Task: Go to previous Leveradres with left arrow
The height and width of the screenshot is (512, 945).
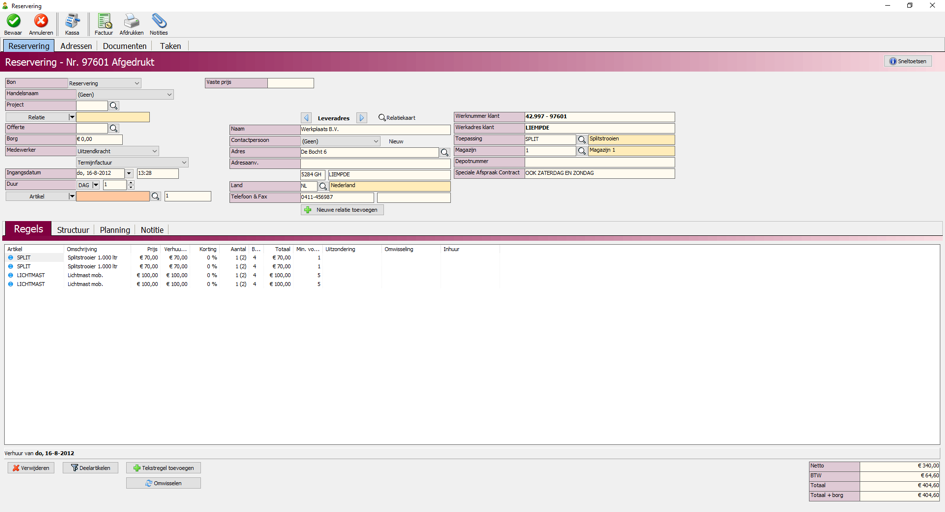Action: (x=306, y=118)
